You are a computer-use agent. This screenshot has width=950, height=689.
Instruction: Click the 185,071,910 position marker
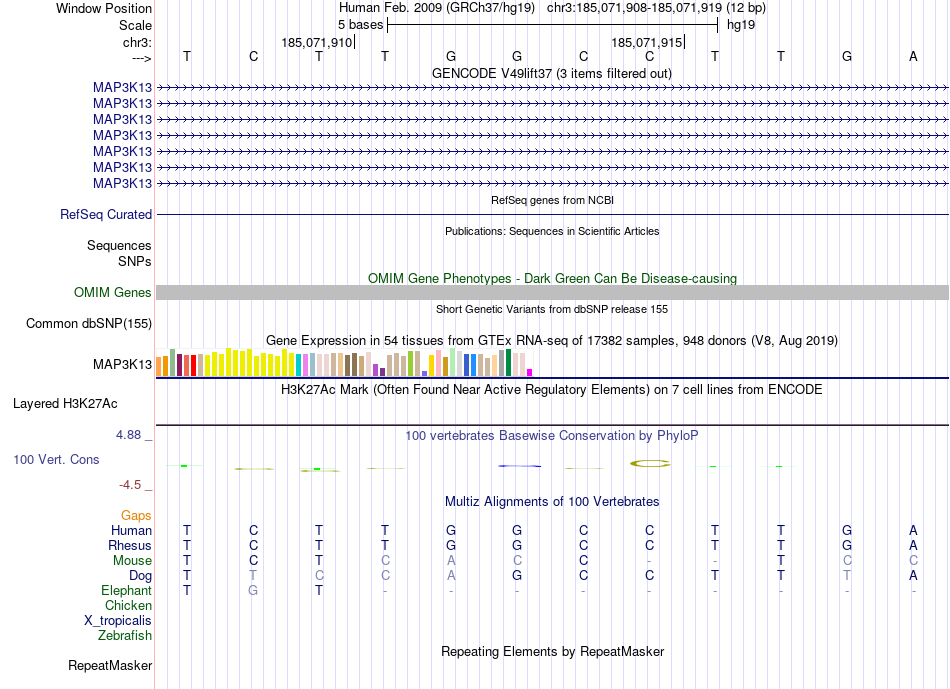pyautogui.click(x=317, y=42)
